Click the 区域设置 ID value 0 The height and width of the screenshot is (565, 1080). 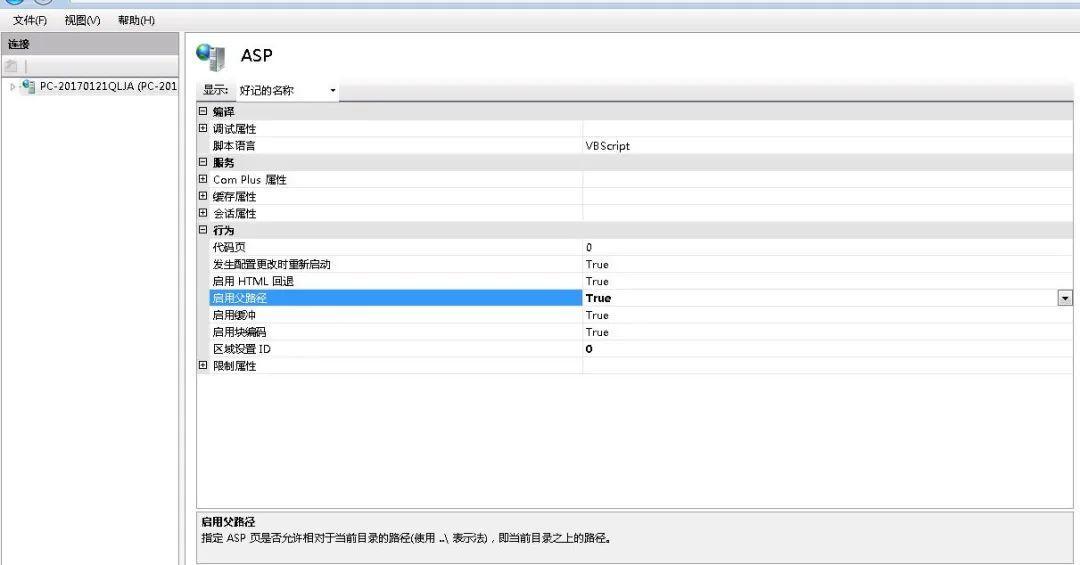(589, 349)
